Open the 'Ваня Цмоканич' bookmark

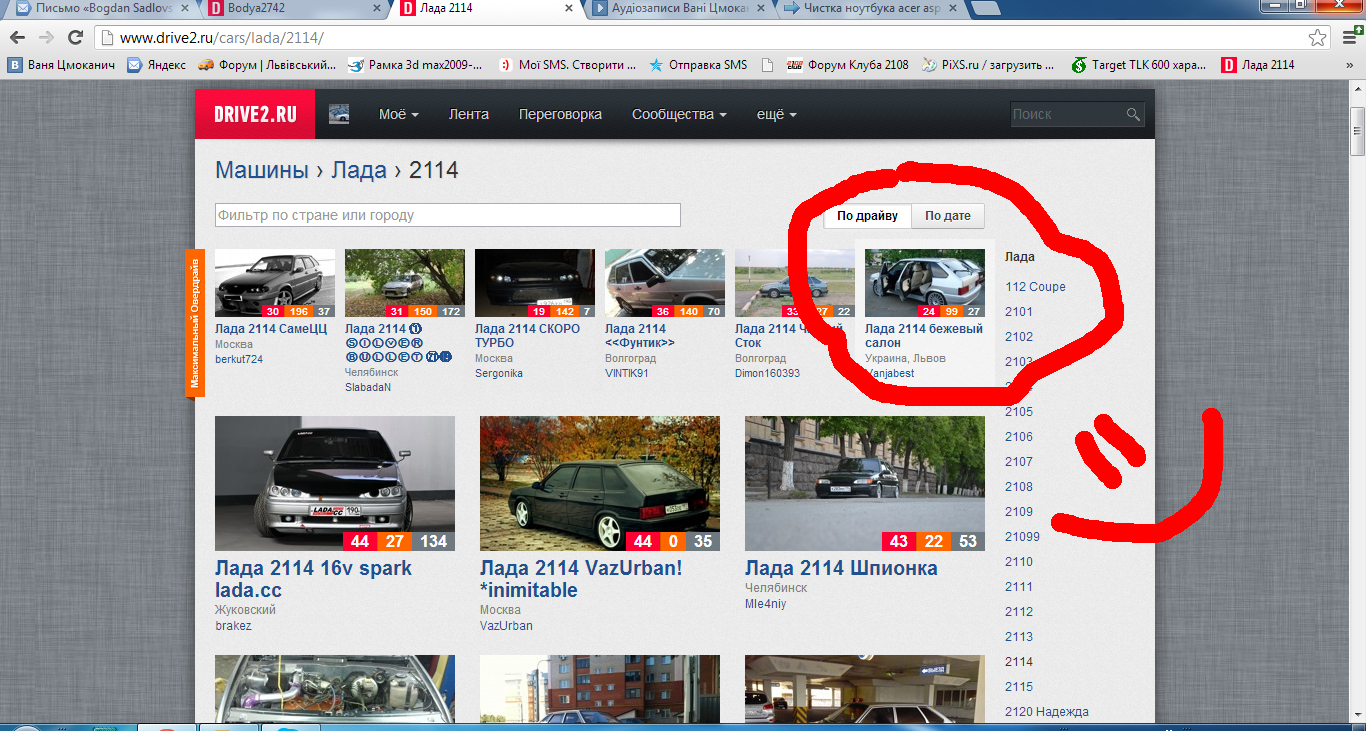(61, 65)
